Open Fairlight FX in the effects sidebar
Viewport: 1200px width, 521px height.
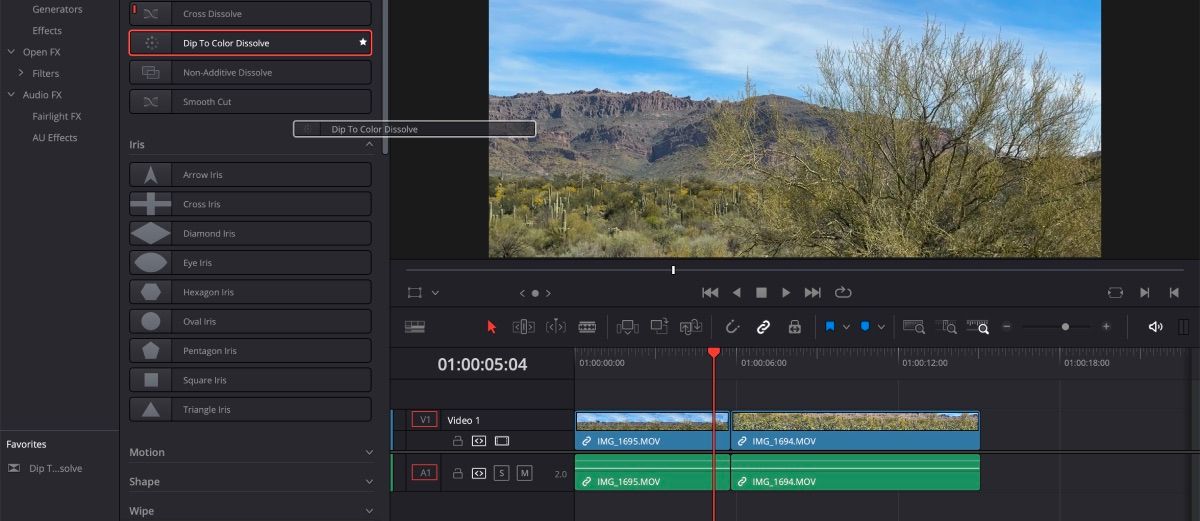tap(56, 116)
